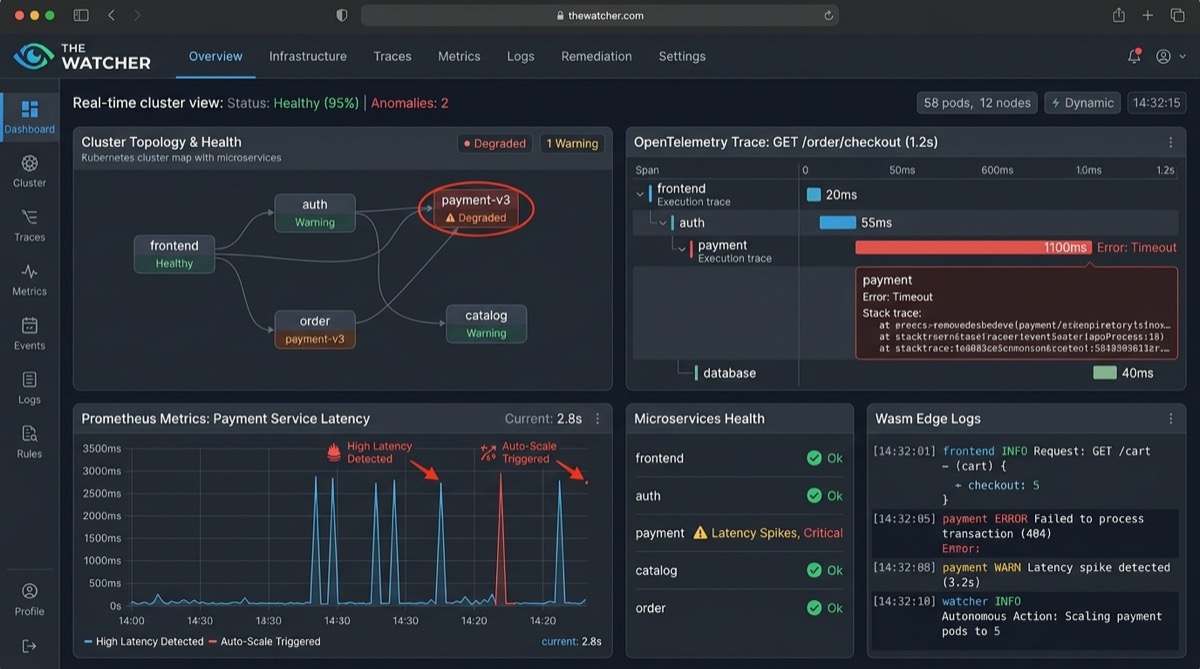The height and width of the screenshot is (669, 1200).
Task: Click the payment ERROR log entry
Action: [x=1023, y=533]
